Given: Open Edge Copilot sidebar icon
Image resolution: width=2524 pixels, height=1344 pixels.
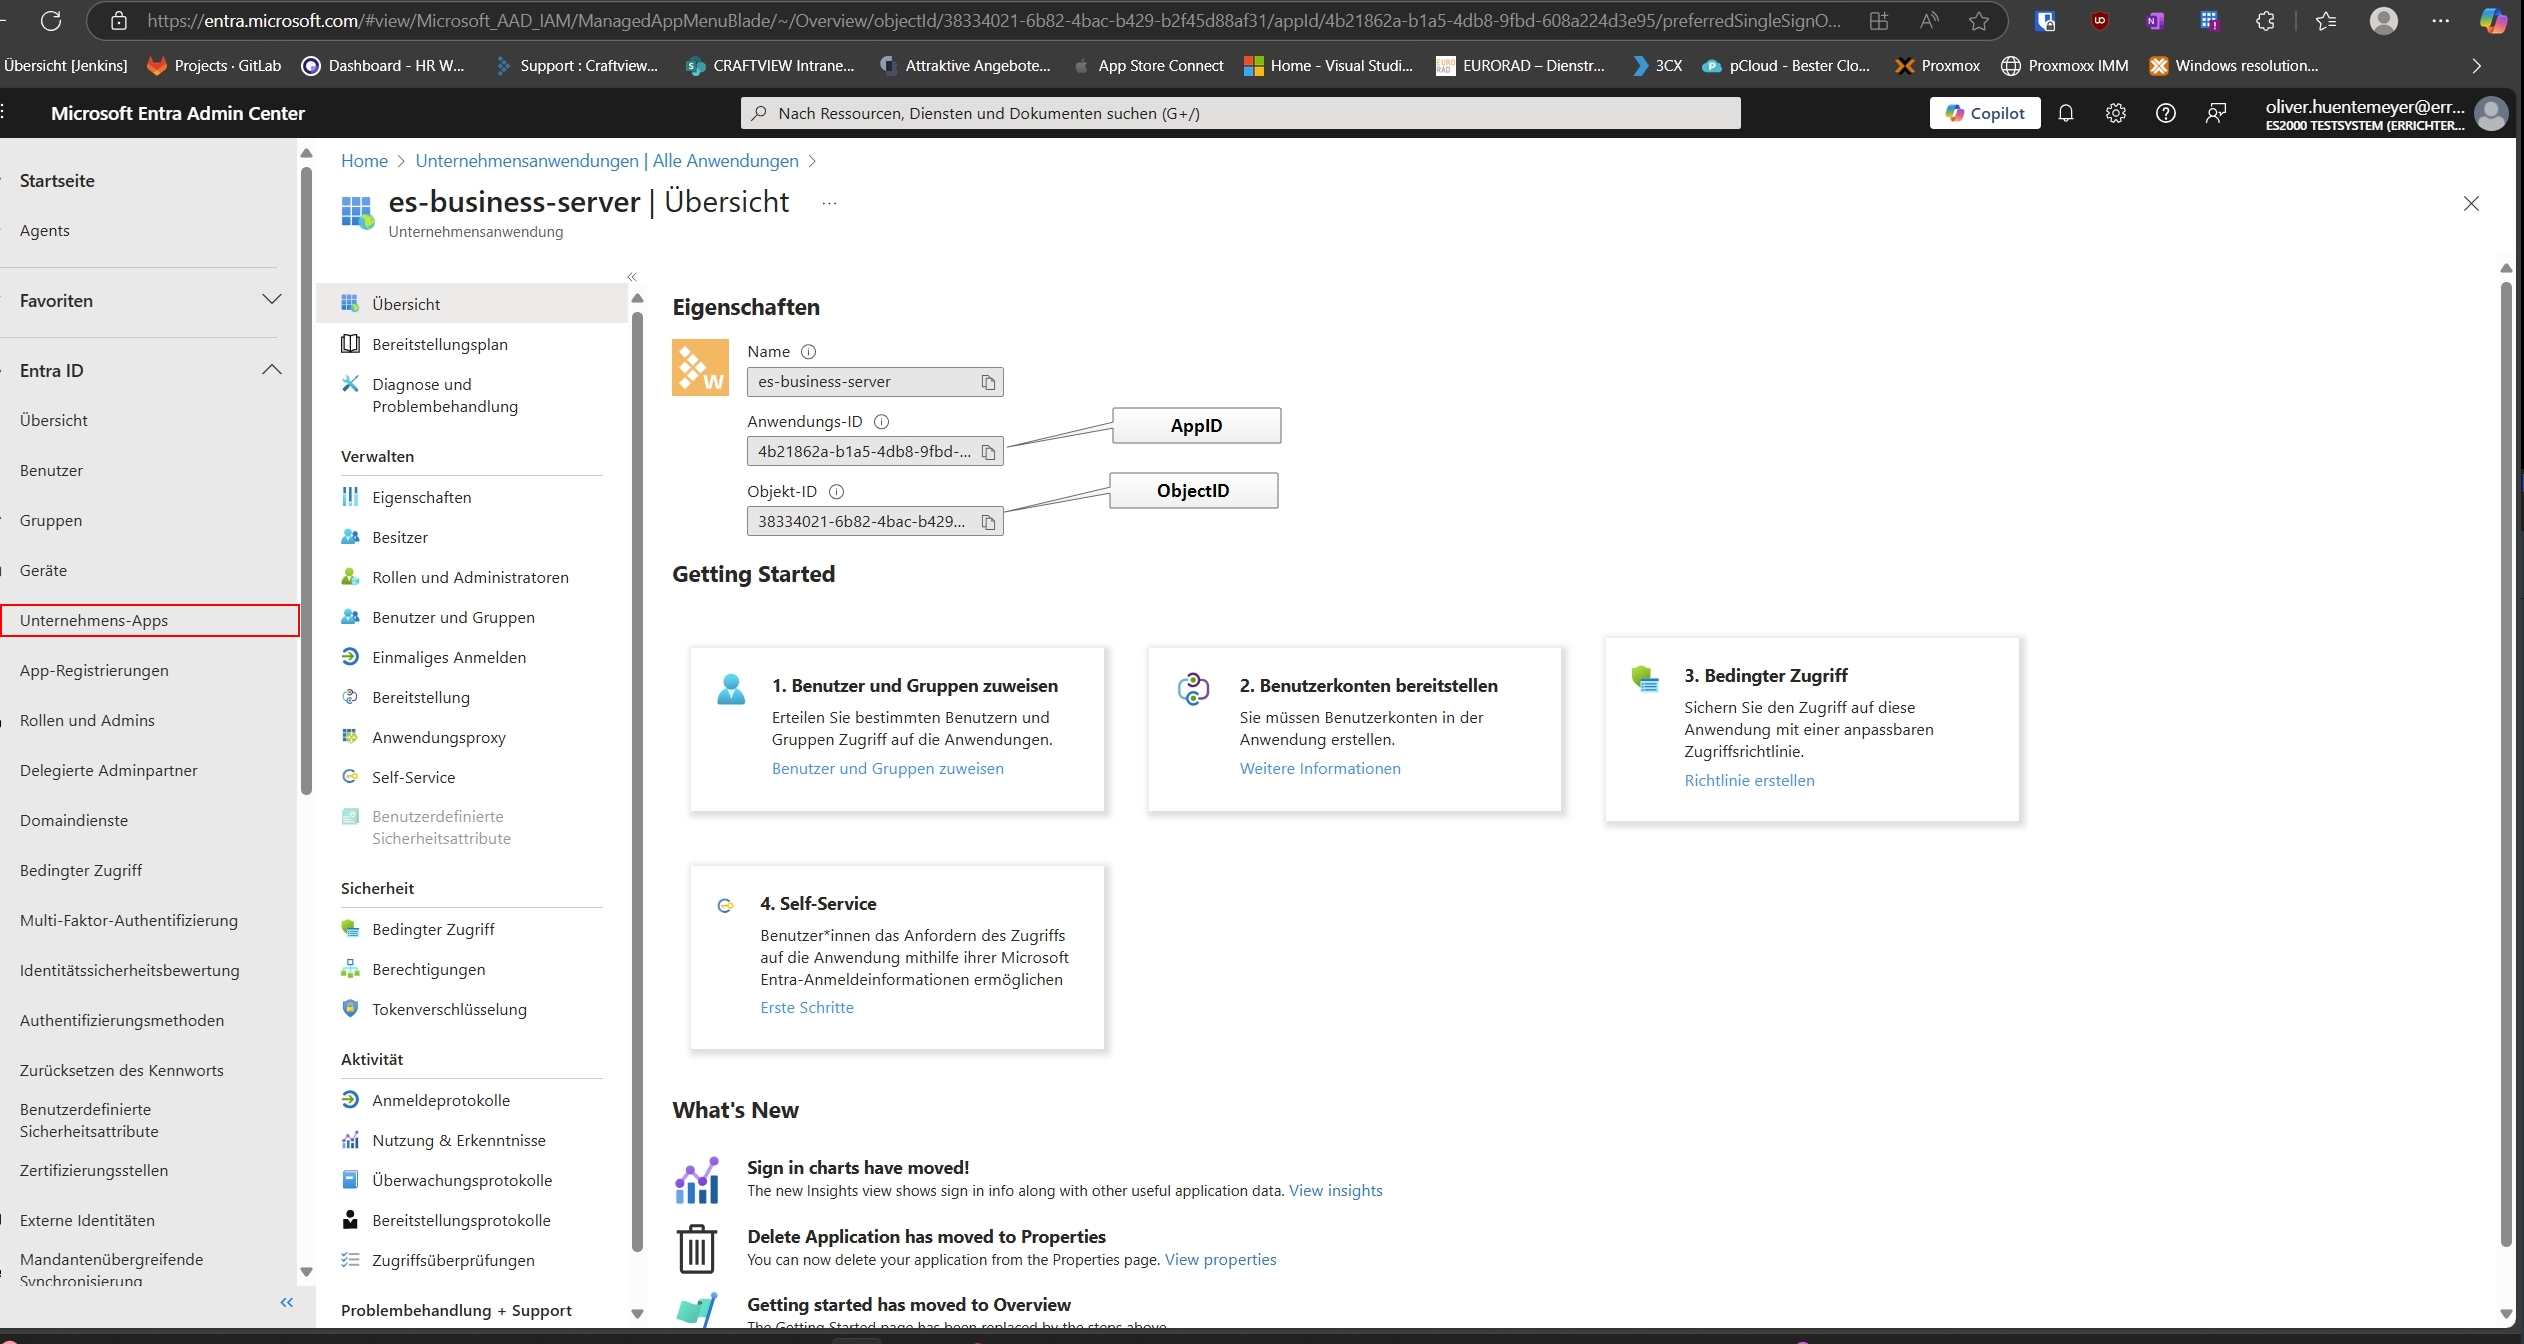Looking at the screenshot, I should (x=2493, y=21).
